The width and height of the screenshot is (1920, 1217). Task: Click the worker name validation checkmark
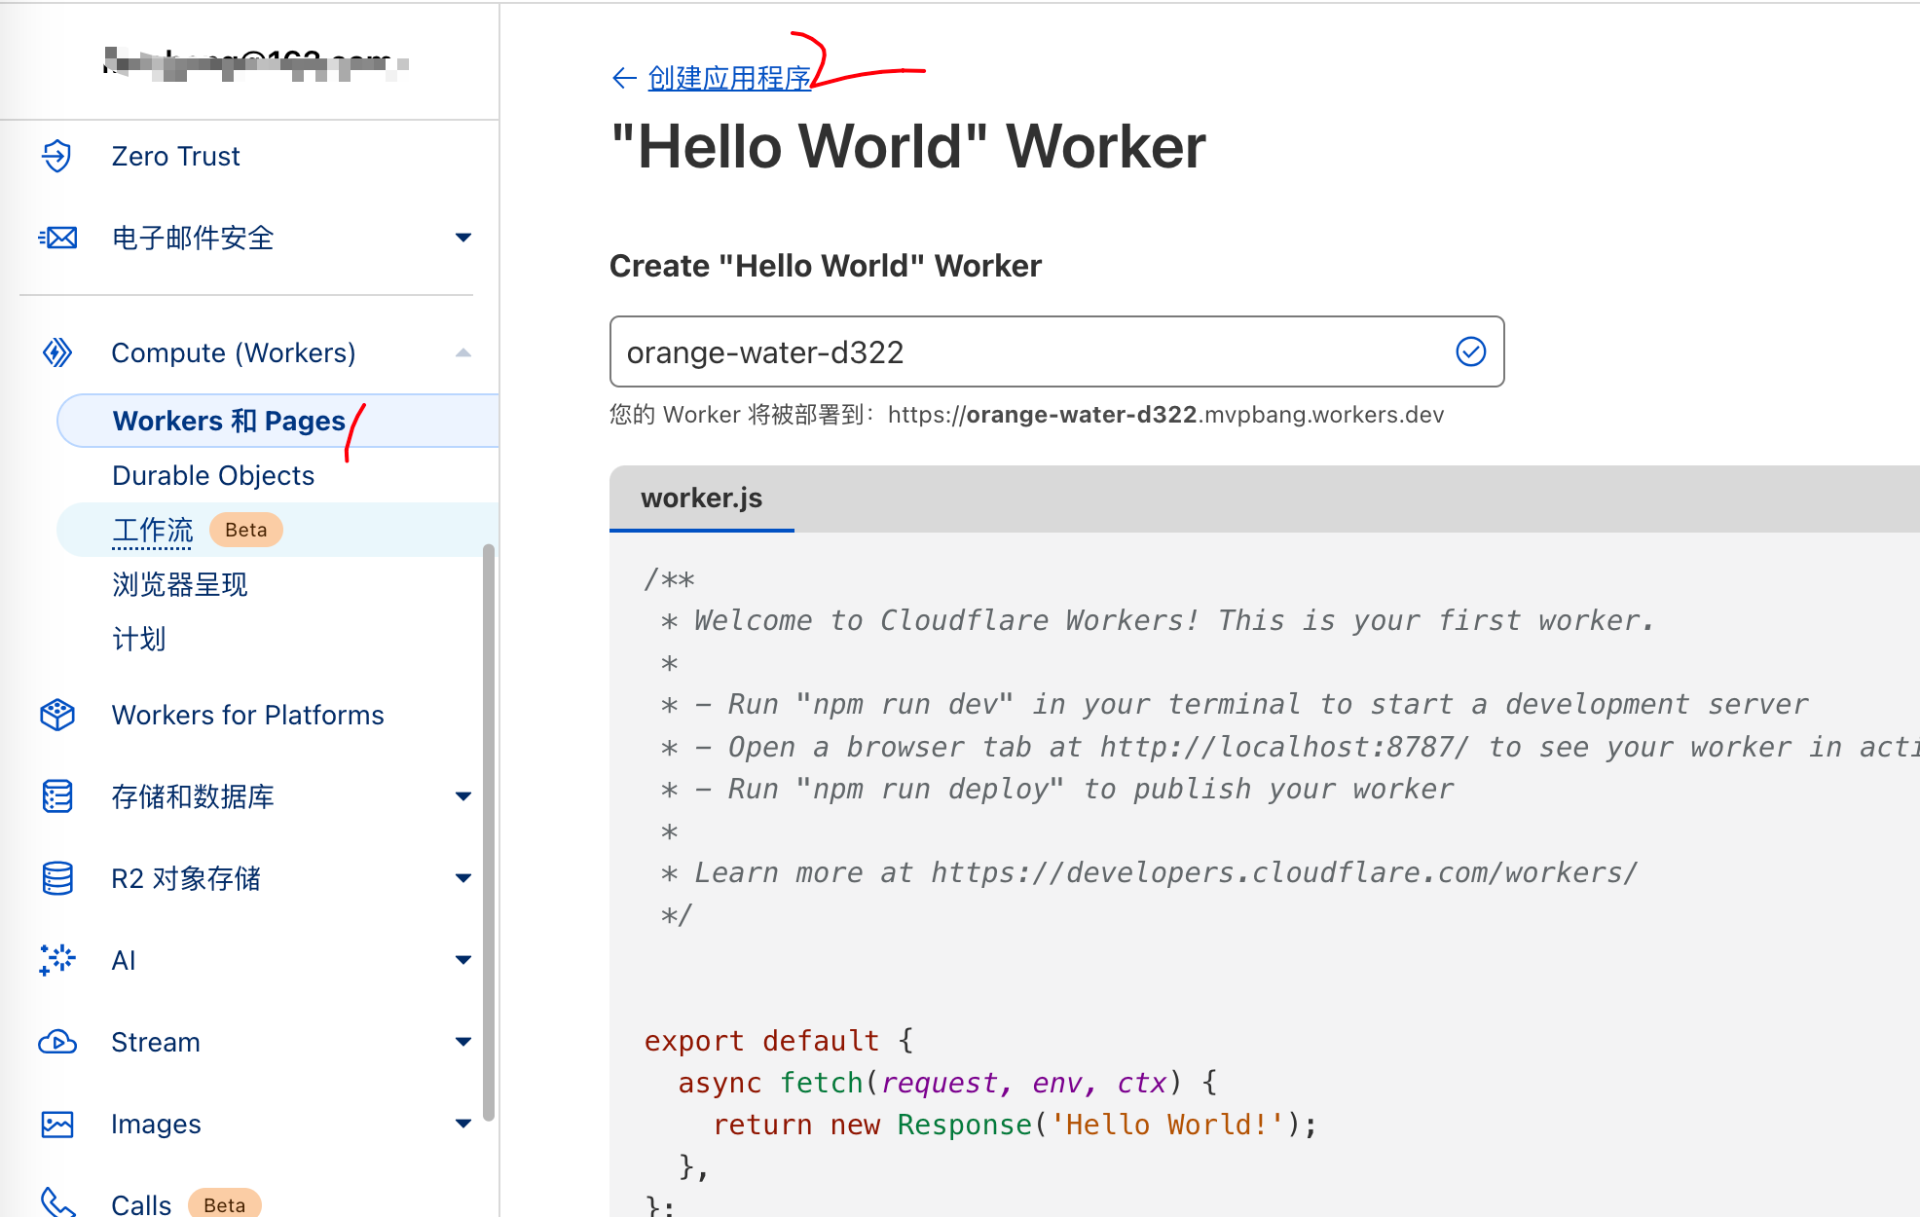click(x=1470, y=352)
